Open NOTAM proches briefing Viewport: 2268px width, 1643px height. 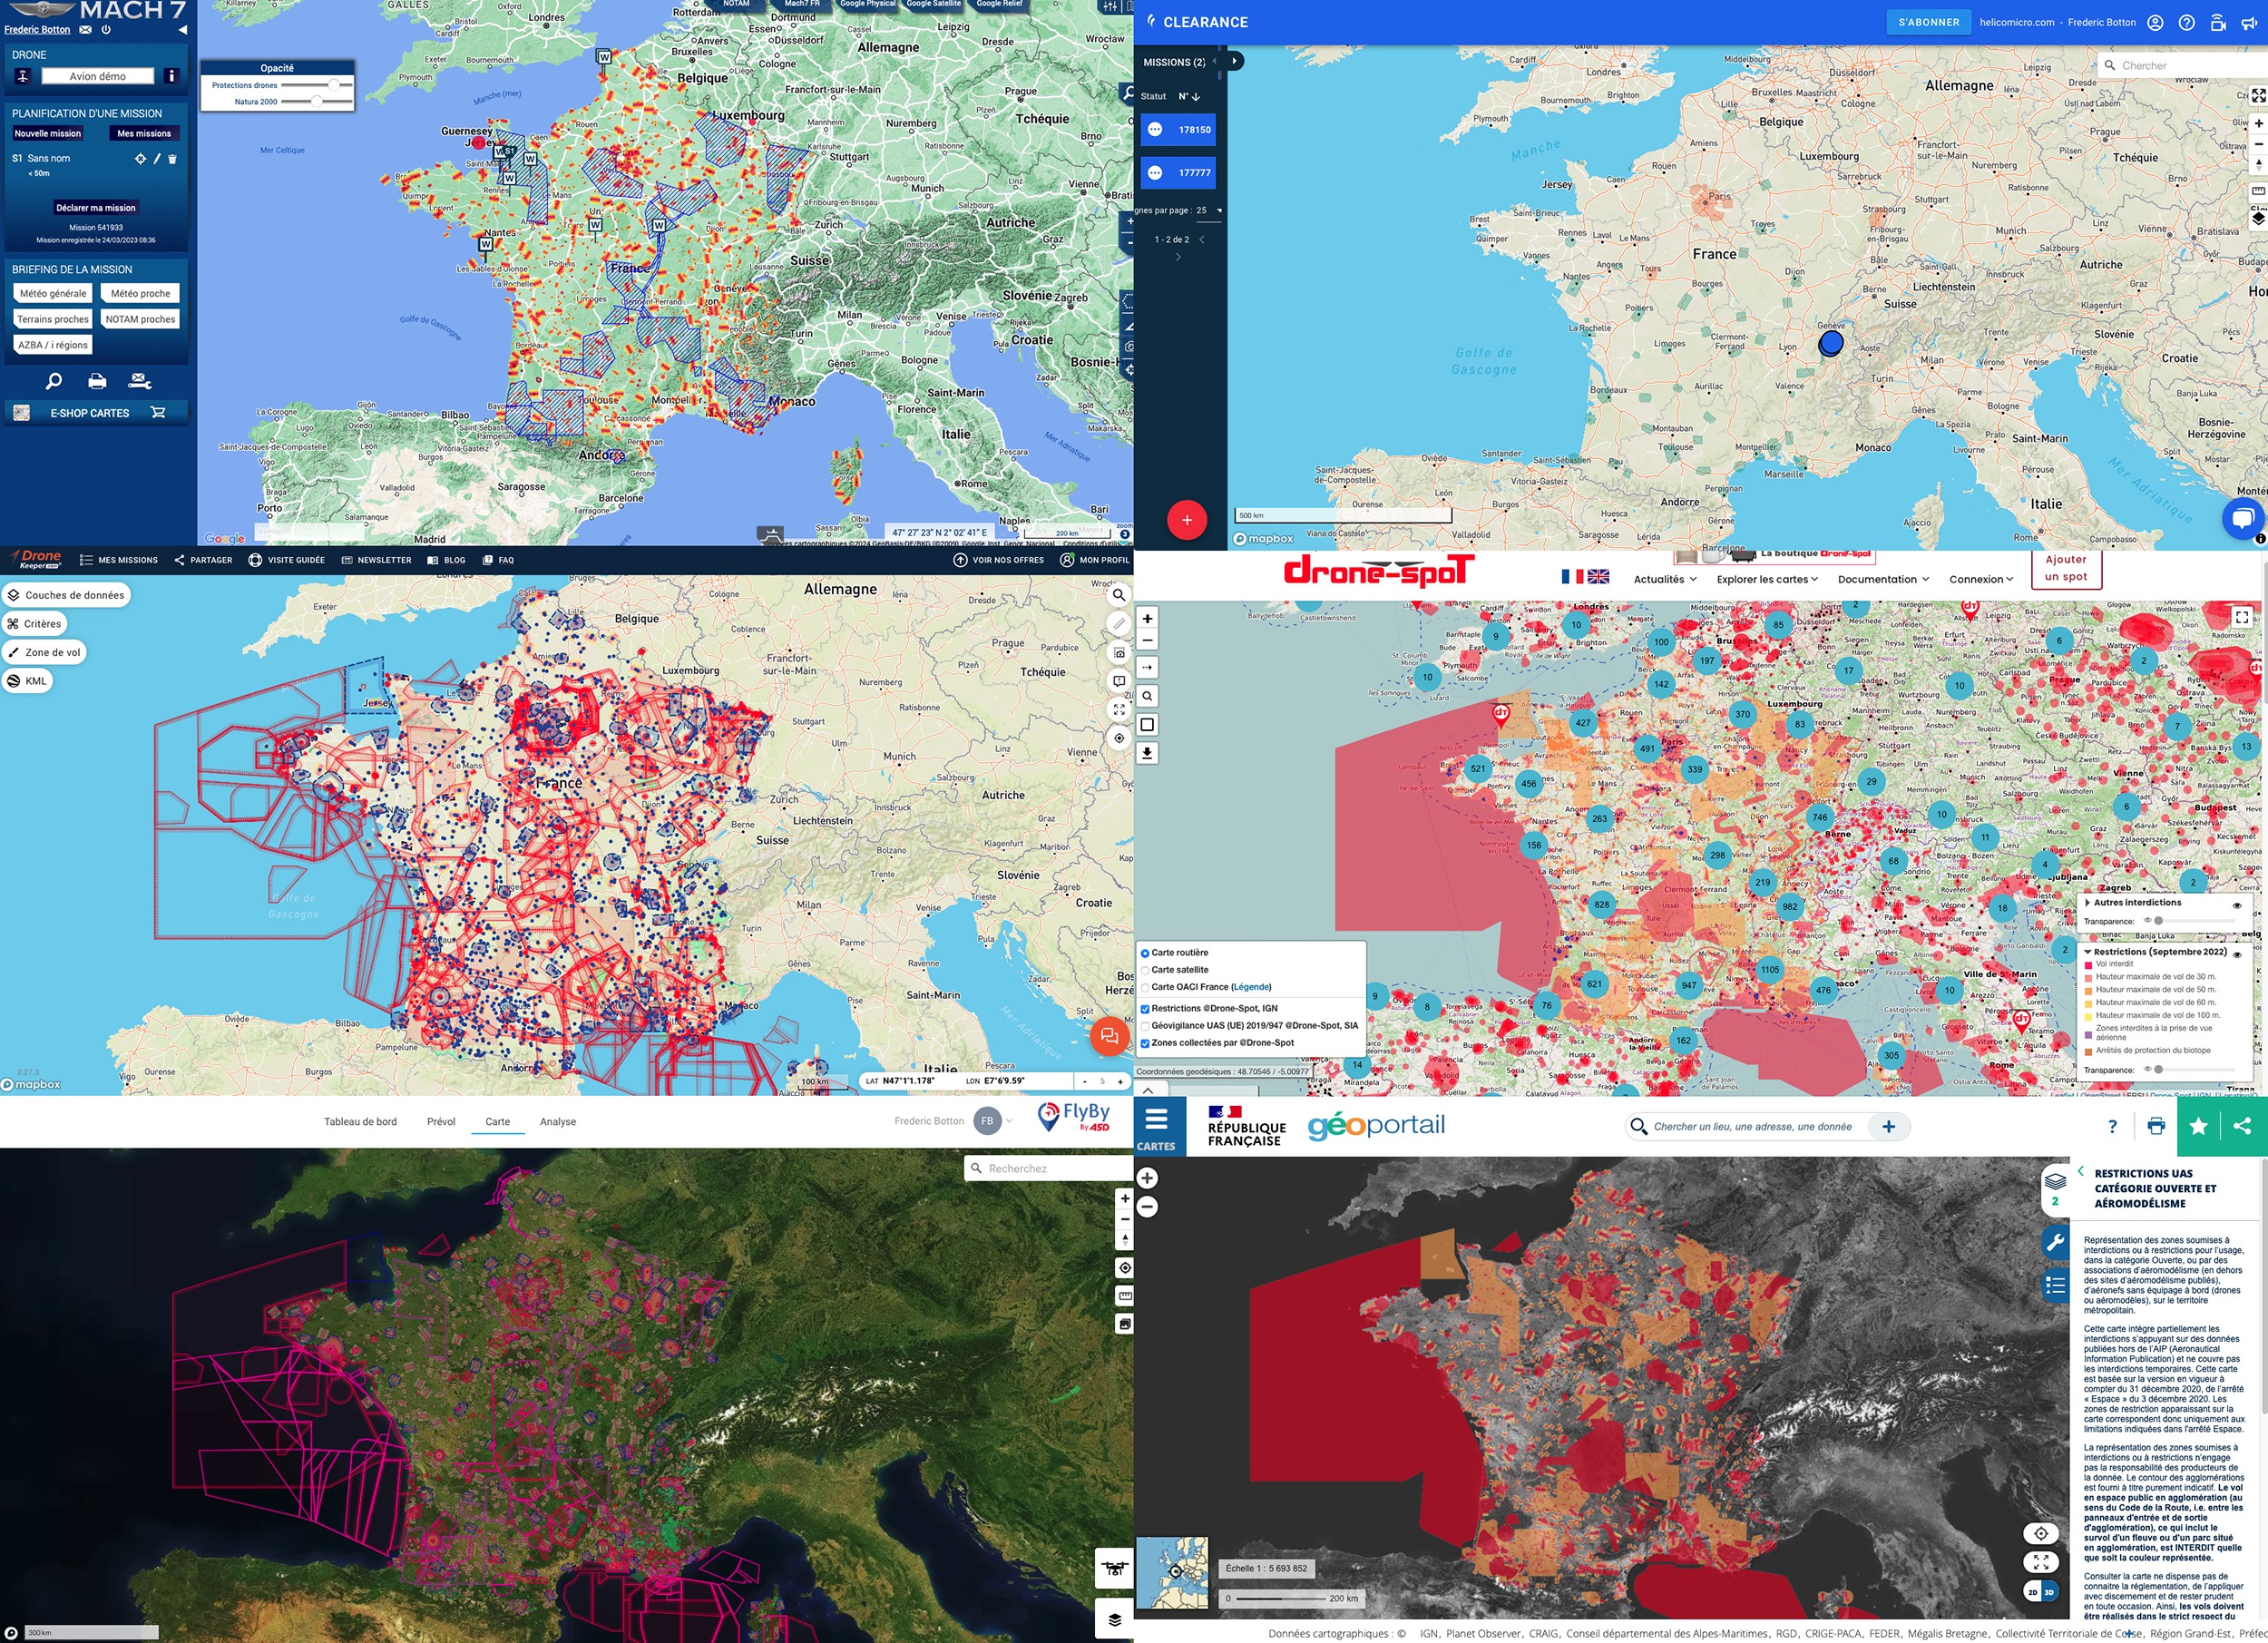[140, 319]
